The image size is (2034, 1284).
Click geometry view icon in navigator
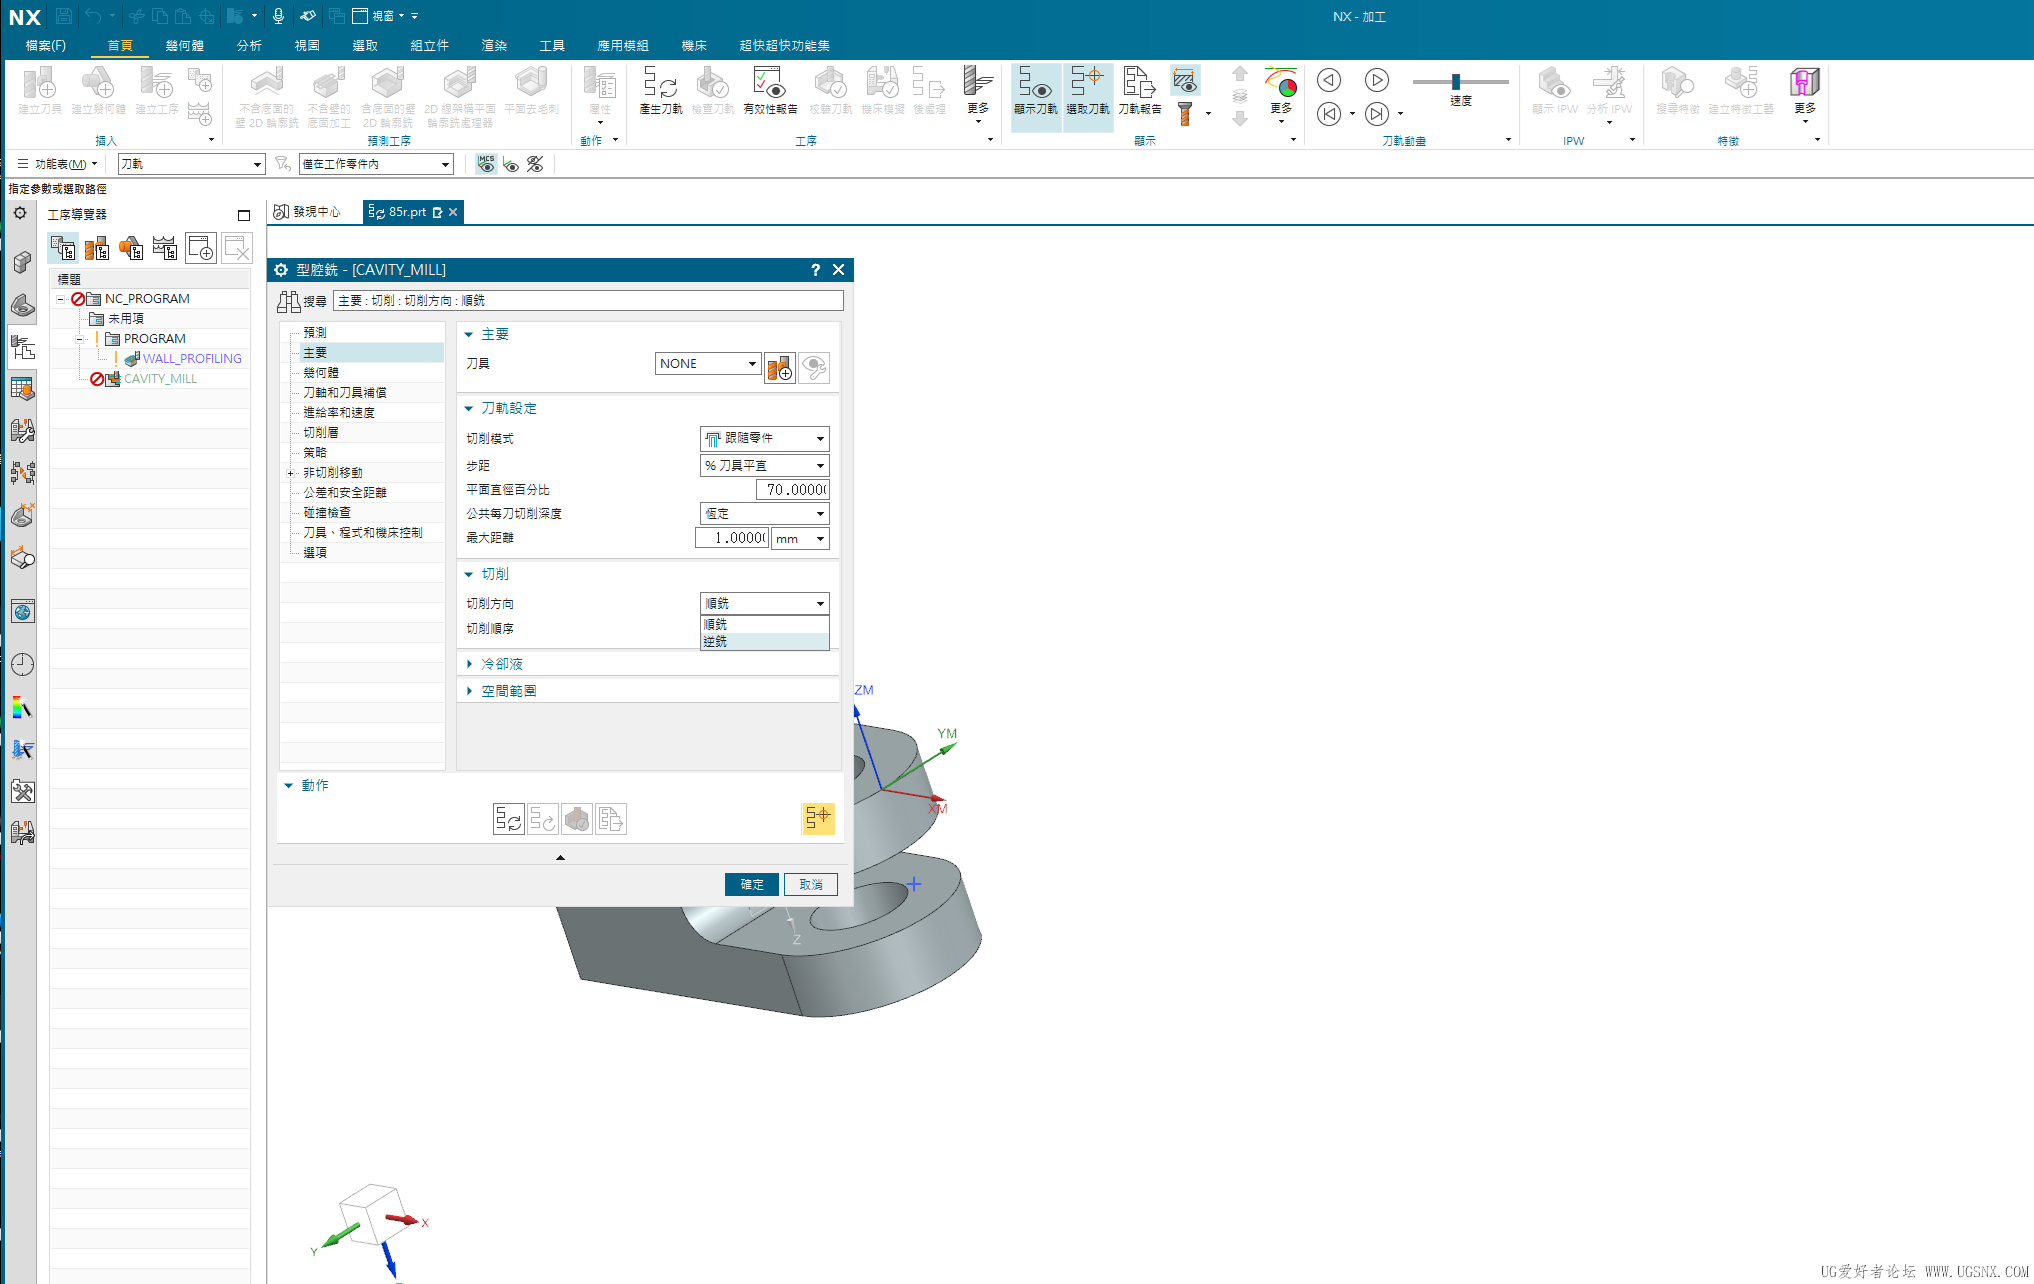tap(131, 248)
